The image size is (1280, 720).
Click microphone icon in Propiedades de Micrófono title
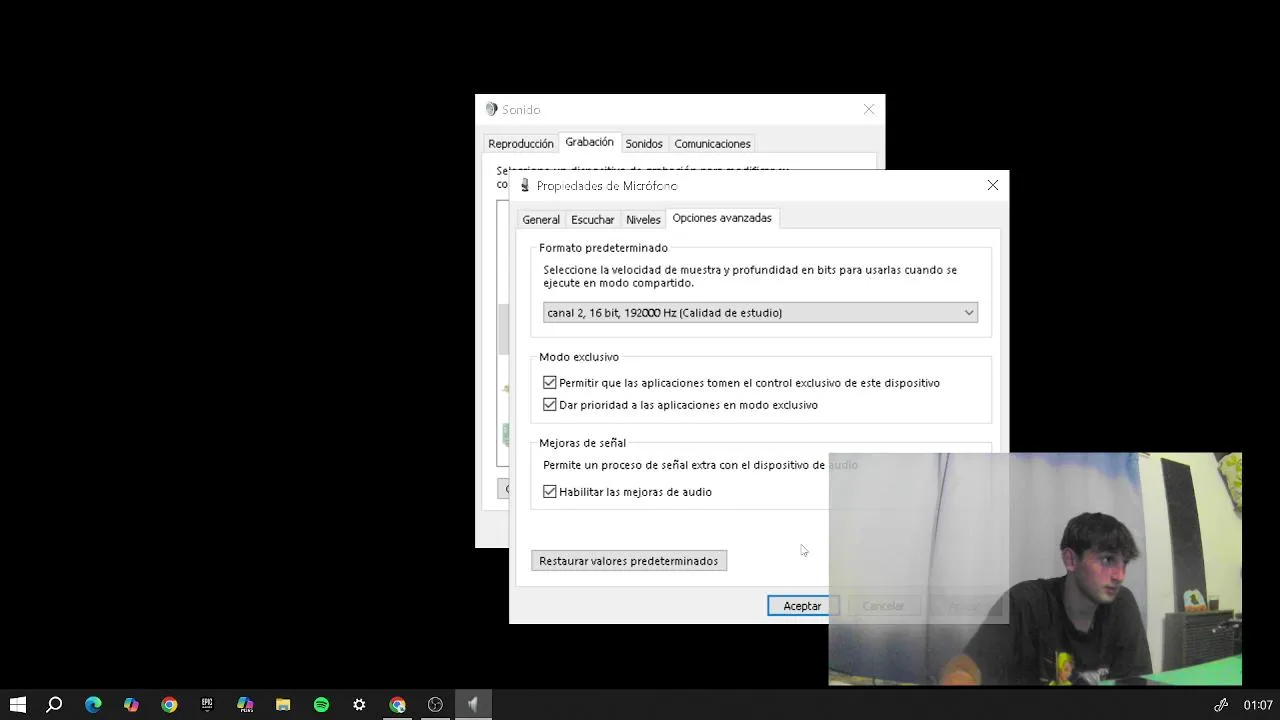click(525, 186)
